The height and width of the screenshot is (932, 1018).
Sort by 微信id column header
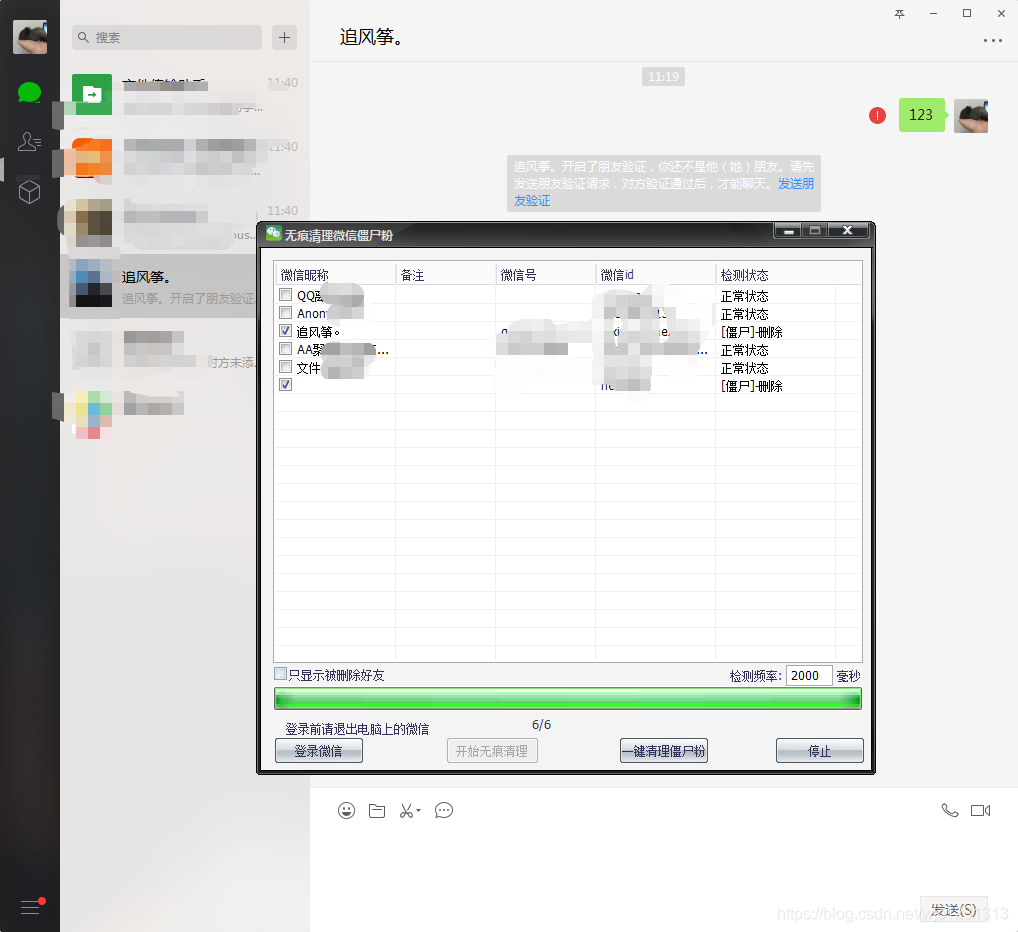pyautogui.click(x=656, y=275)
